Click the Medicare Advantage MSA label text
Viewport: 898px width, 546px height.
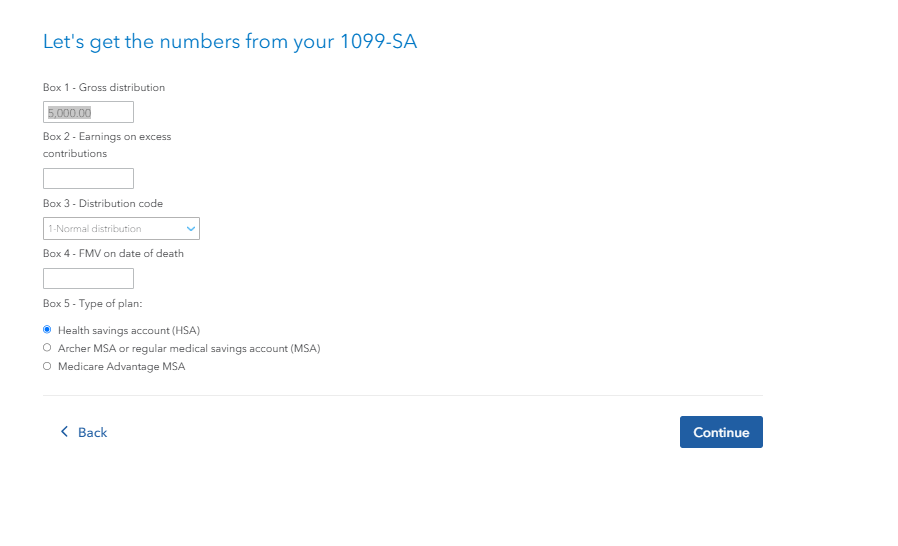coord(121,367)
